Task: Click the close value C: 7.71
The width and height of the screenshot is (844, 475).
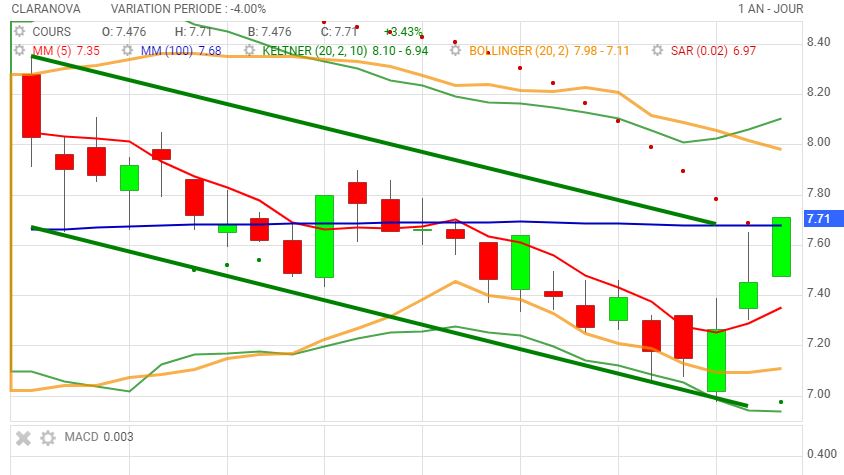Action: [339, 32]
